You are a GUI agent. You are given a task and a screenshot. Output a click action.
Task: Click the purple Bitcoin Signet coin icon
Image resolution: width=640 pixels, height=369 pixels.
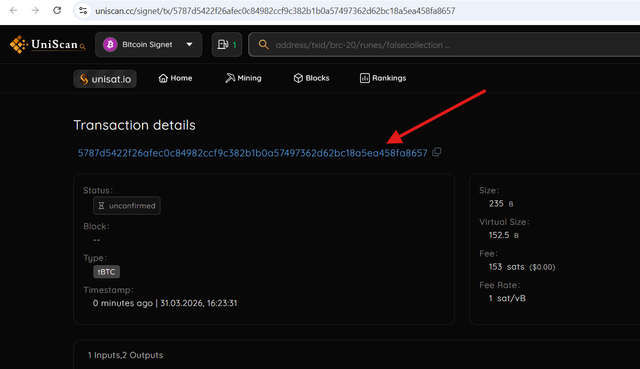coord(110,44)
